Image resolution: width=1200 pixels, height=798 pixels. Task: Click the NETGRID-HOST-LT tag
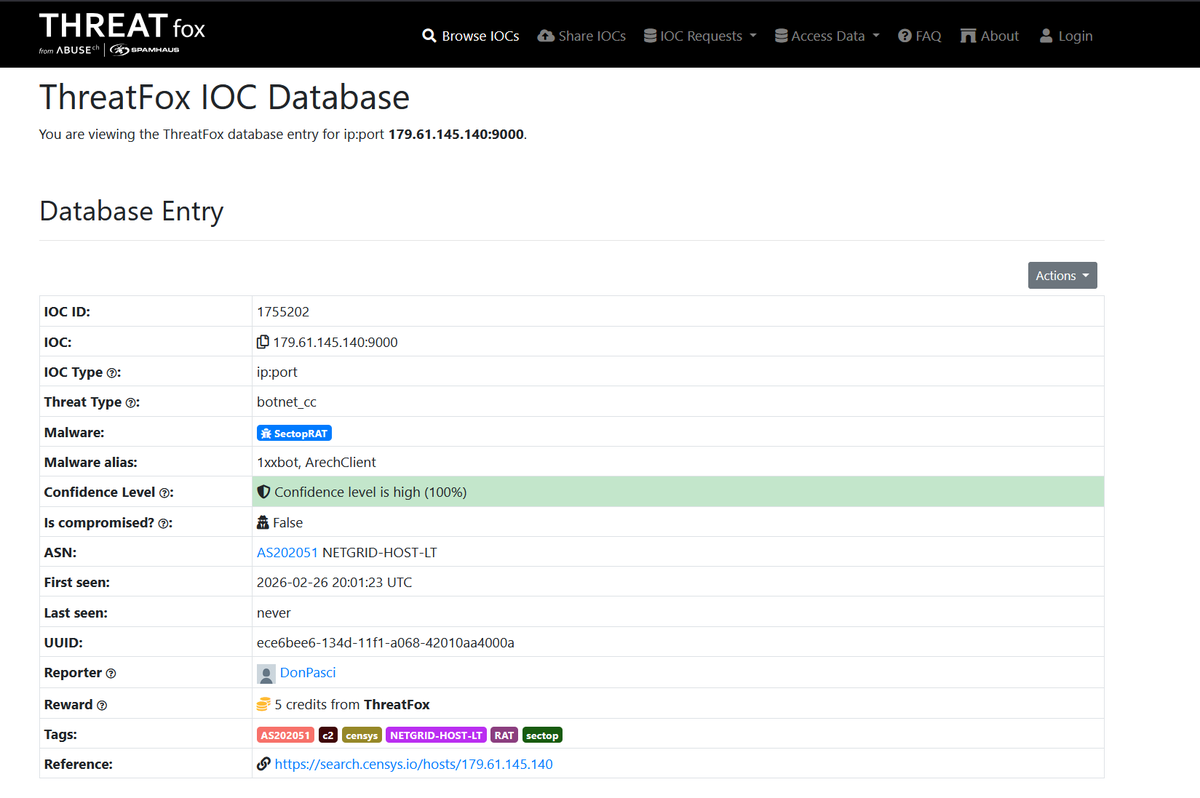[x=436, y=735]
